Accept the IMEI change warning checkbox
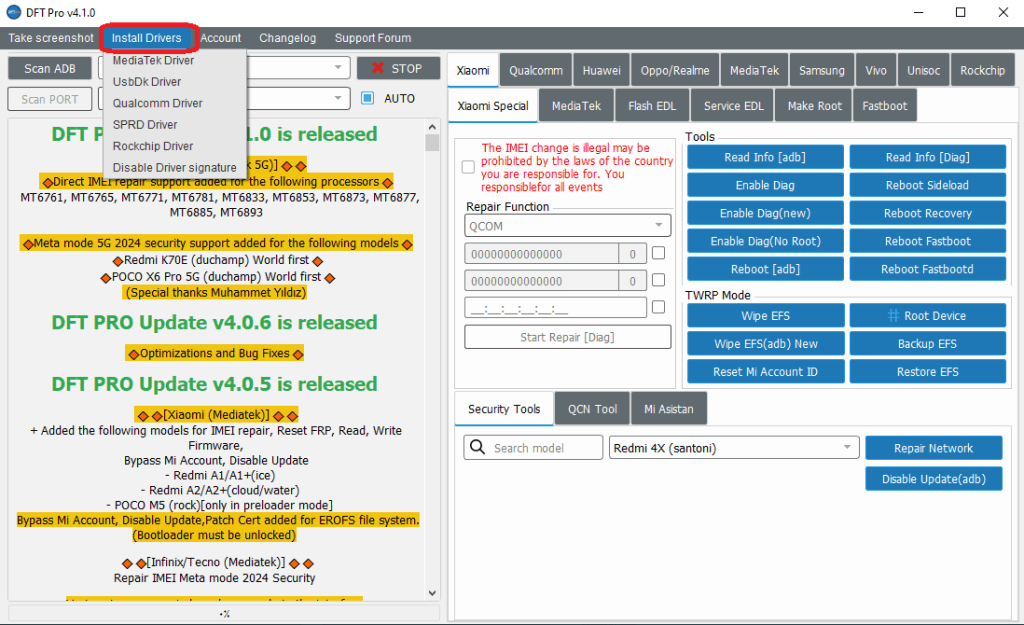Screen dimensions: 1024x625 tap(468, 167)
